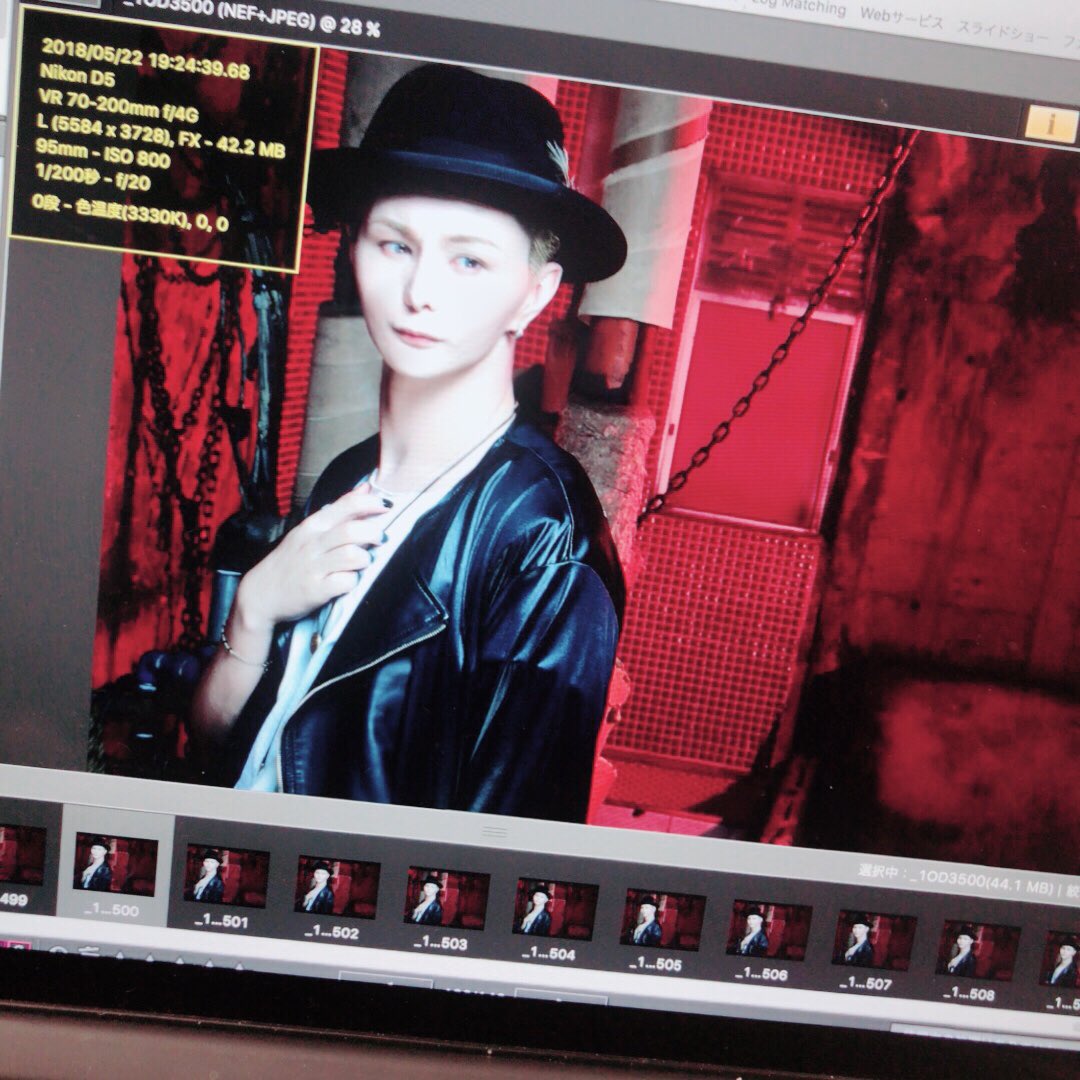Click the status text "選択中 : _1OD3500(44.1 MB)"
Image resolution: width=1080 pixels, height=1080 pixels.
click(955, 880)
